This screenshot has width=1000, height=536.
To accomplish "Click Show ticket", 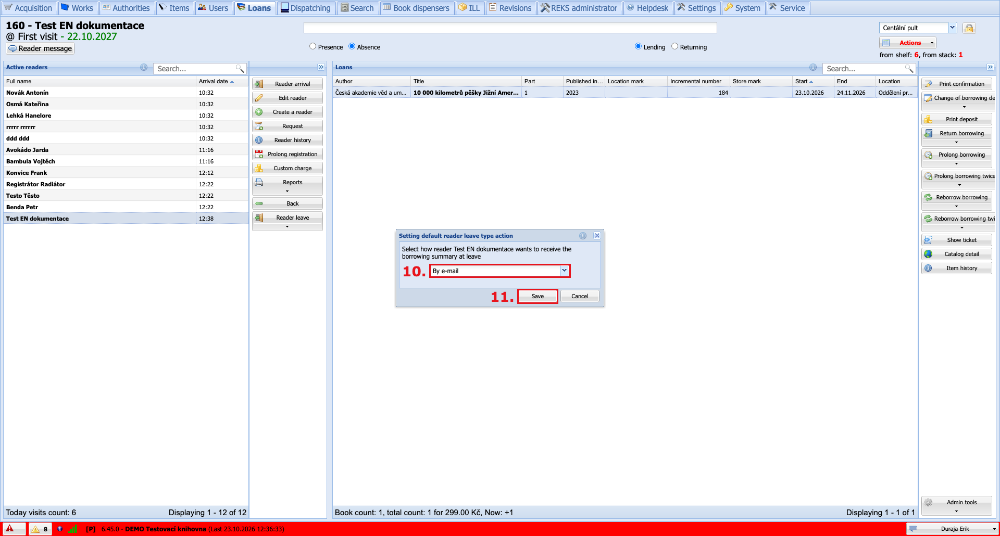I will point(957,240).
